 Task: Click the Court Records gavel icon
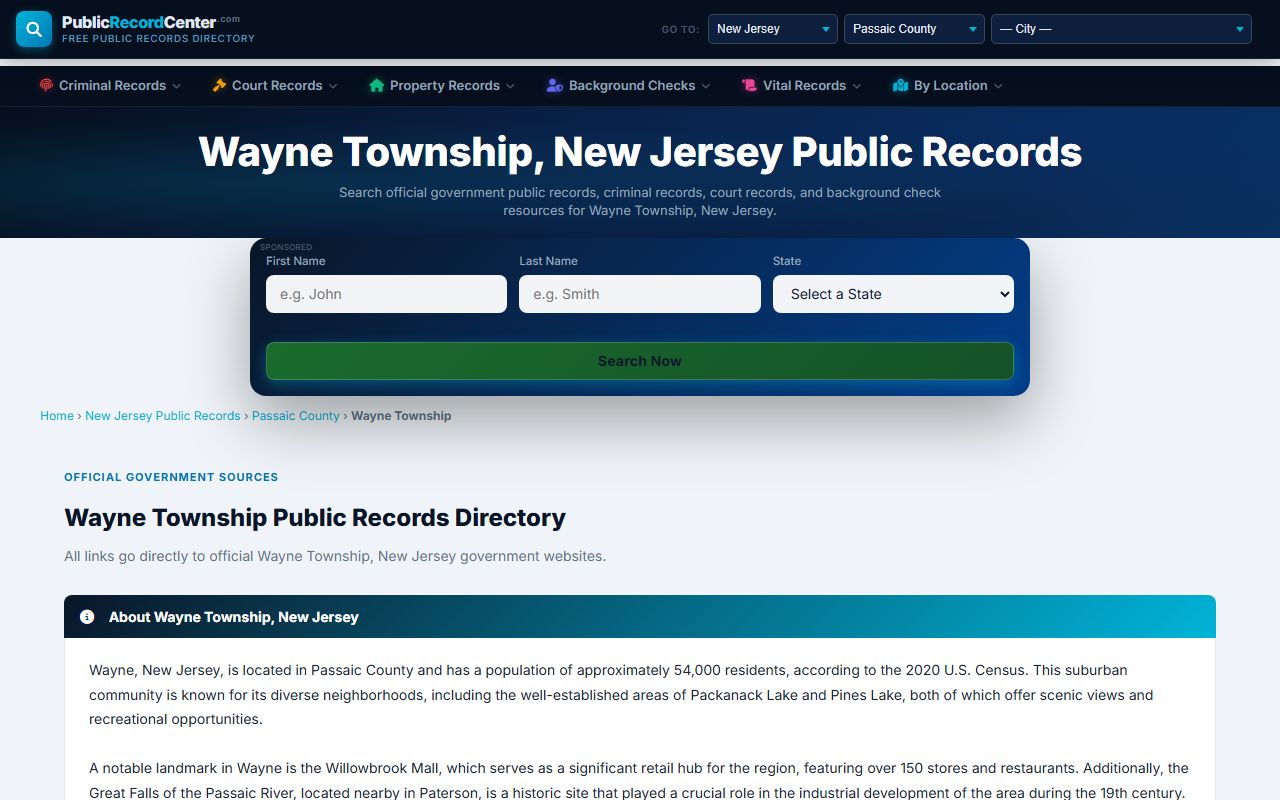pos(219,86)
